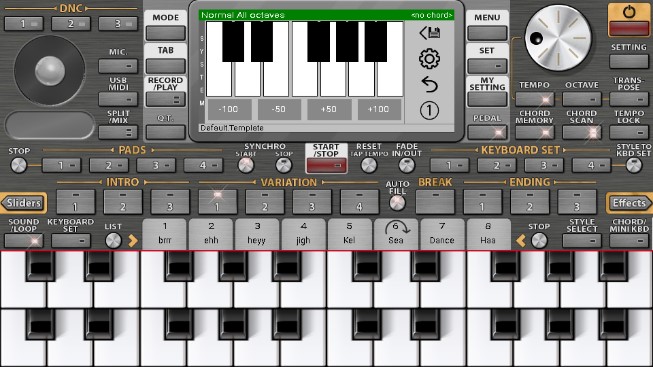653x367 pixels.
Task: Select the TAB button
Action: point(165,66)
